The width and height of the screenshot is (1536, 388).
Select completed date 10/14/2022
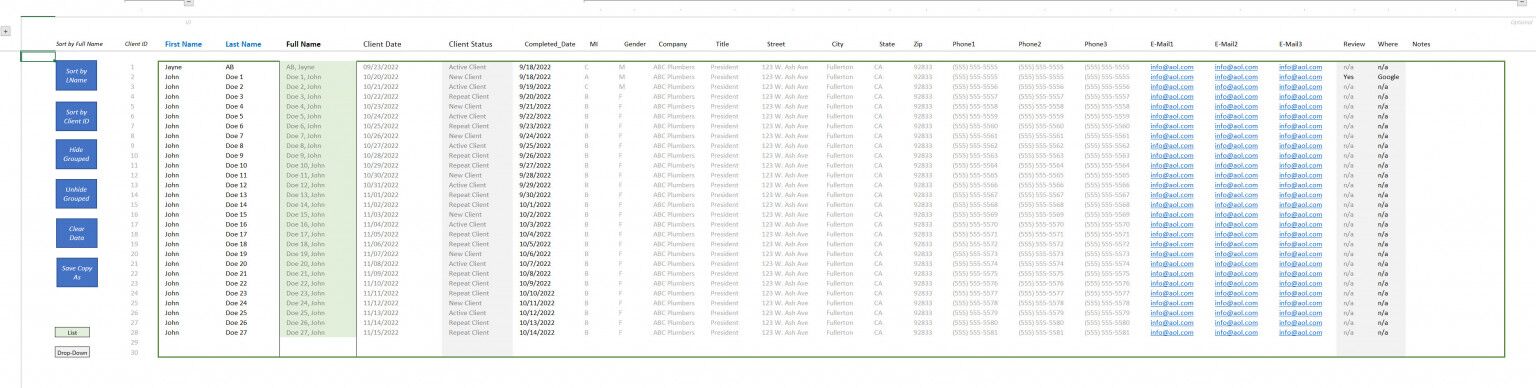(536, 333)
